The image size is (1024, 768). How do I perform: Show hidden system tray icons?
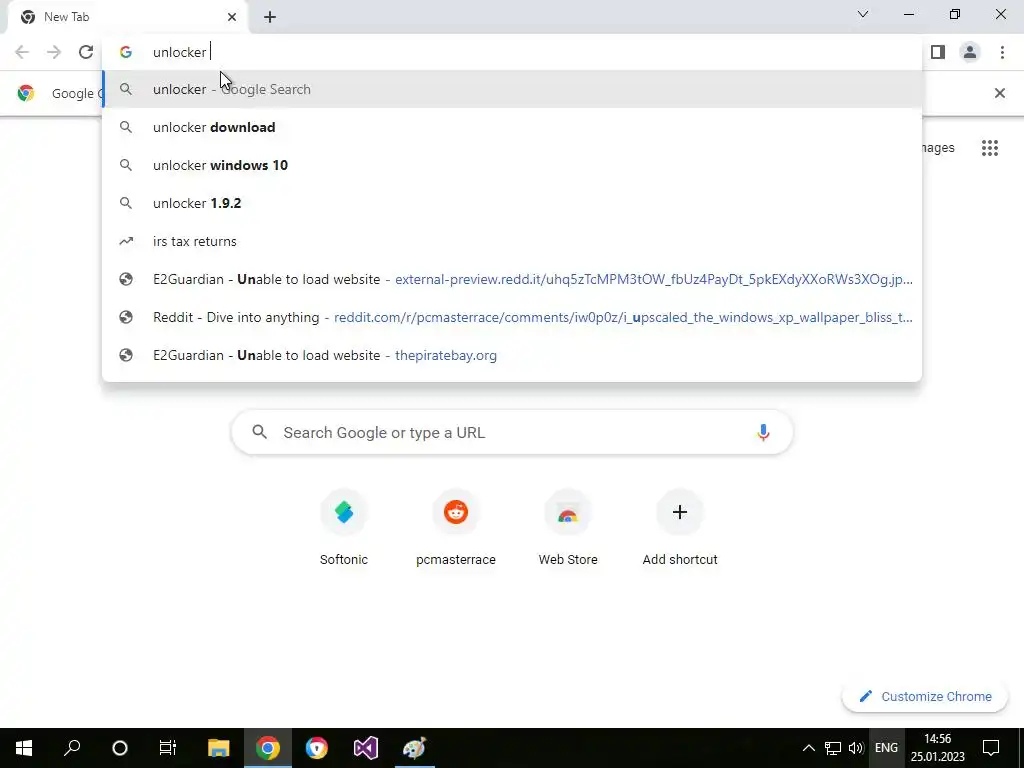point(808,748)
